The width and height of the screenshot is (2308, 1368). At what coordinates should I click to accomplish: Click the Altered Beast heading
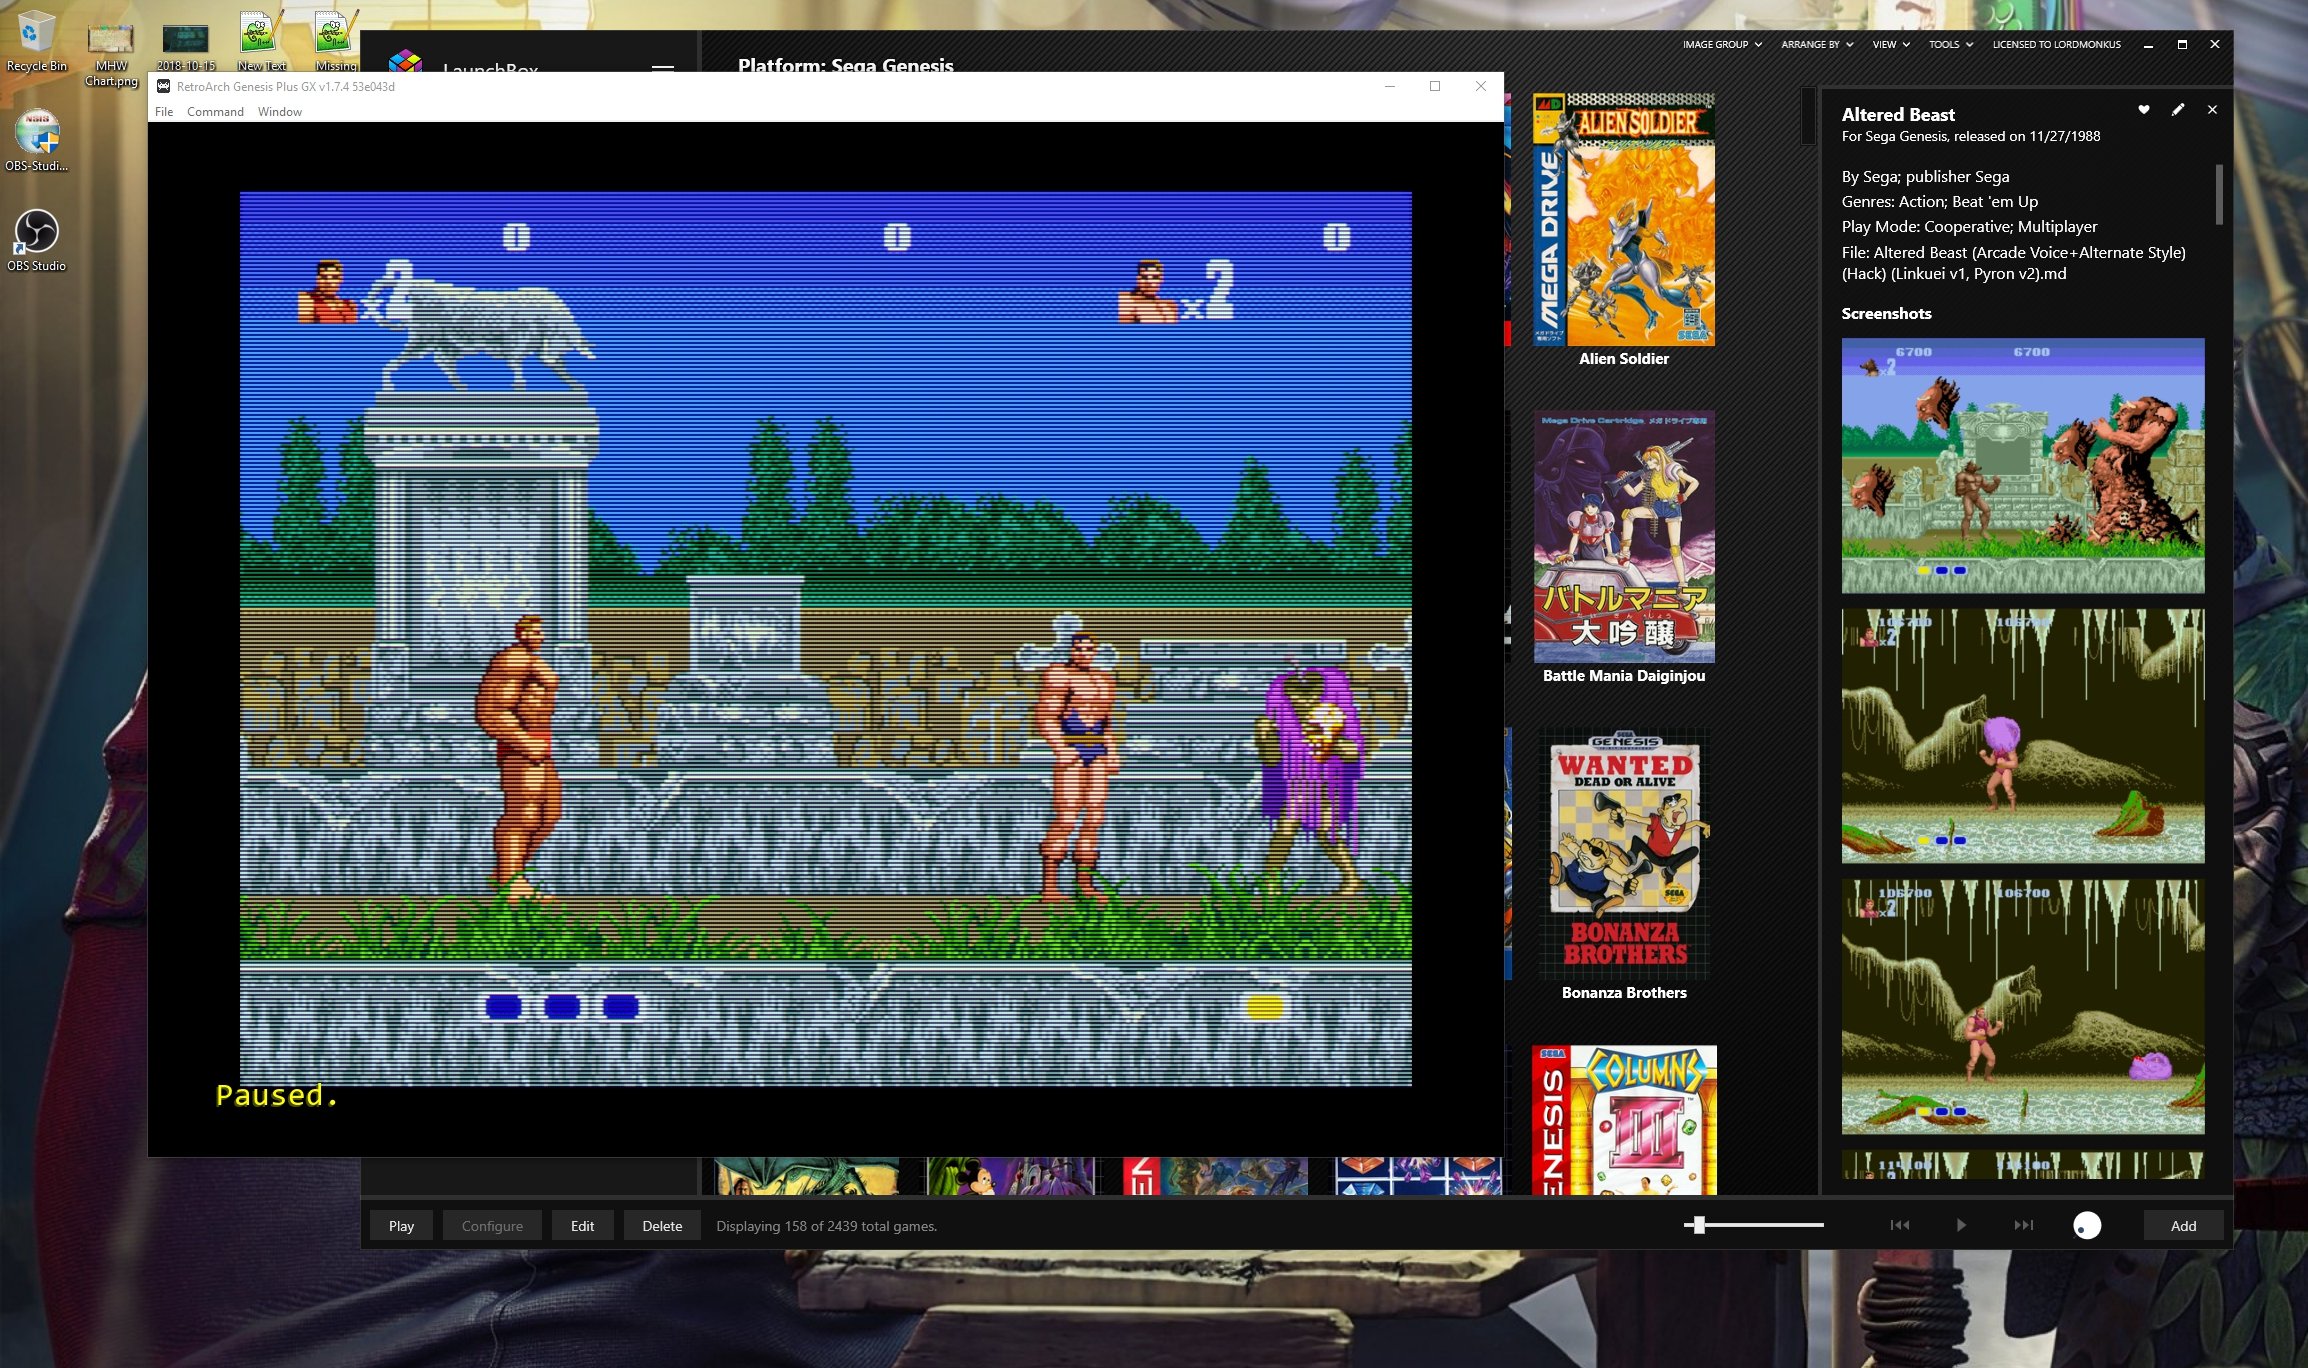(x=1898, y=115)
